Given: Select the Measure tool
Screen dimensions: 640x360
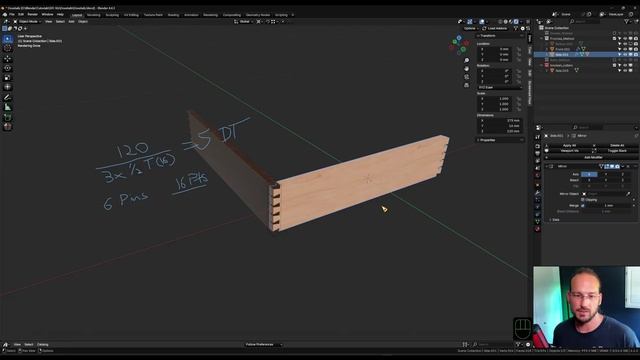Looking at the screenshot, I should coord(7,107).
